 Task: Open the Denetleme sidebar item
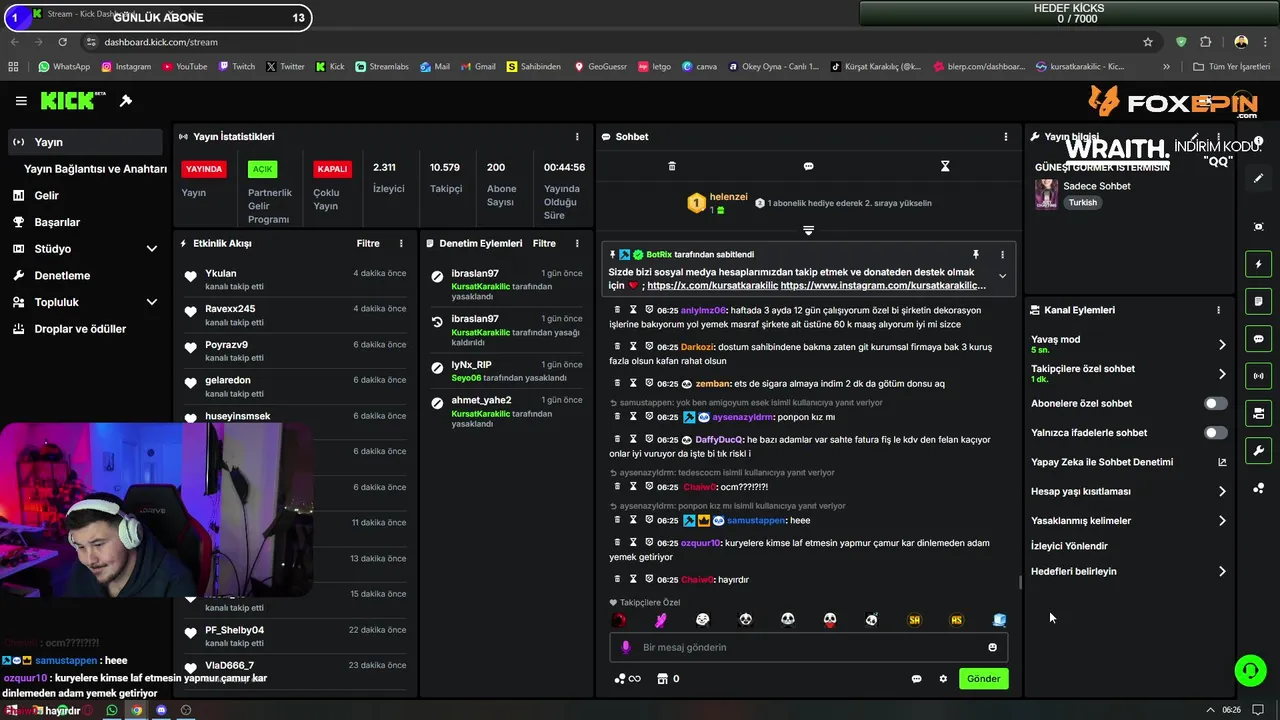pyautogui.click(x=84, y=276)
